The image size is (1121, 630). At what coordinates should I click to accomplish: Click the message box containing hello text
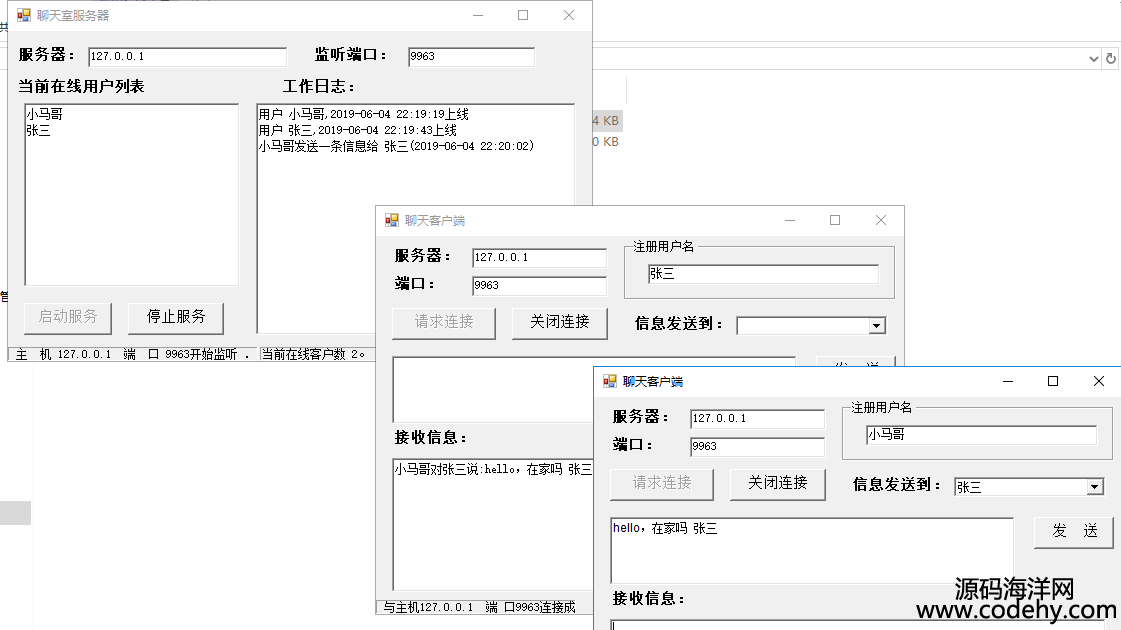[811, 549]
